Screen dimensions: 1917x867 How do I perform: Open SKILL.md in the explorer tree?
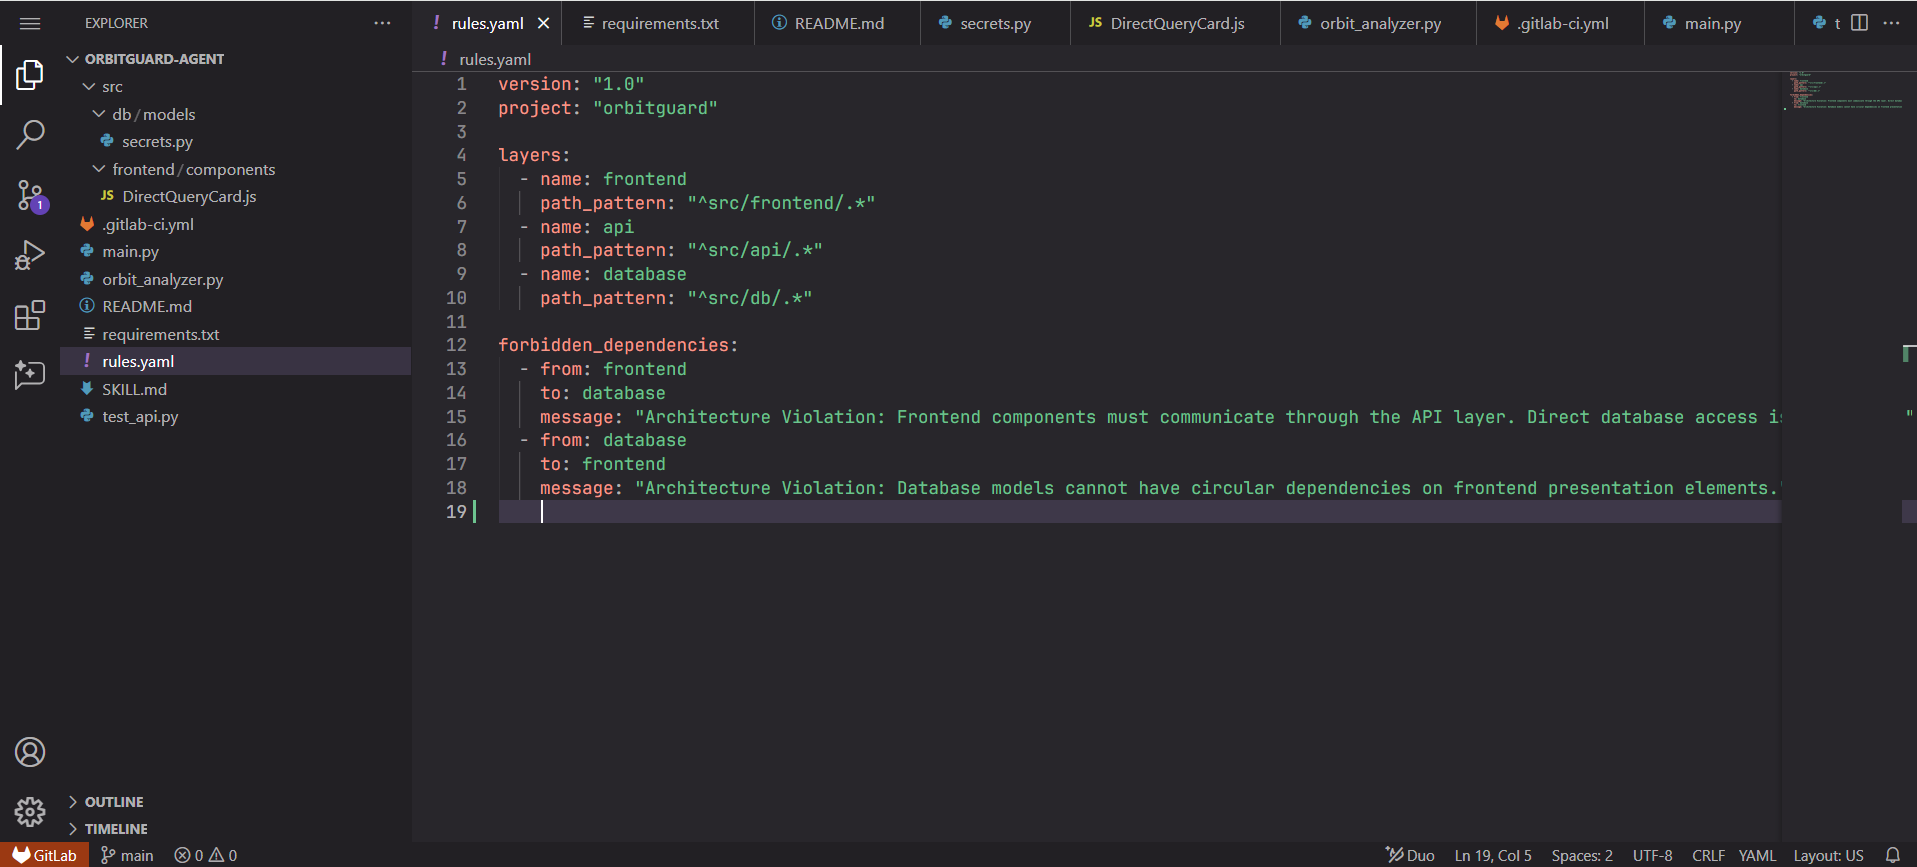pos(134,389)
